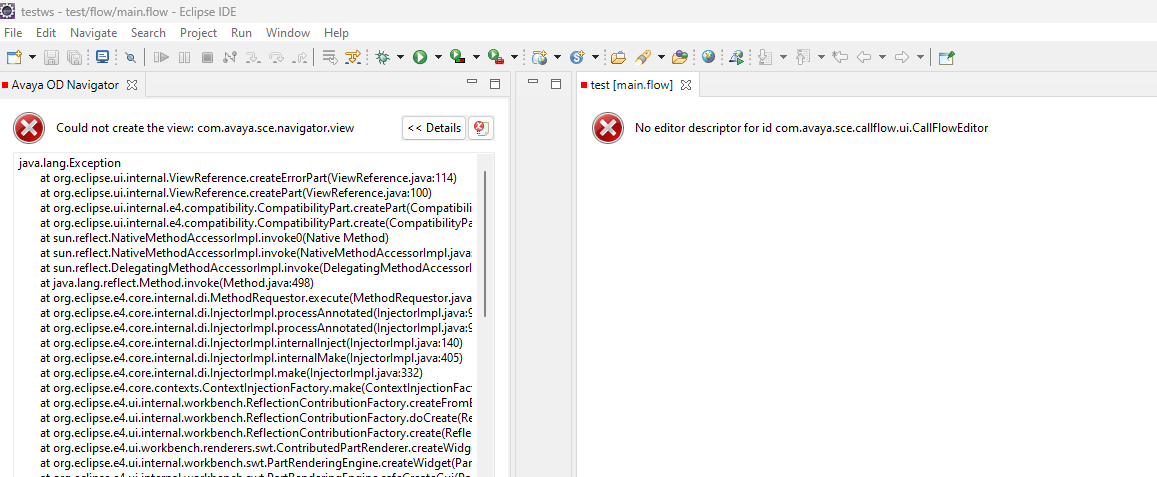Click the Resume debug icon

tap(162, 57)
